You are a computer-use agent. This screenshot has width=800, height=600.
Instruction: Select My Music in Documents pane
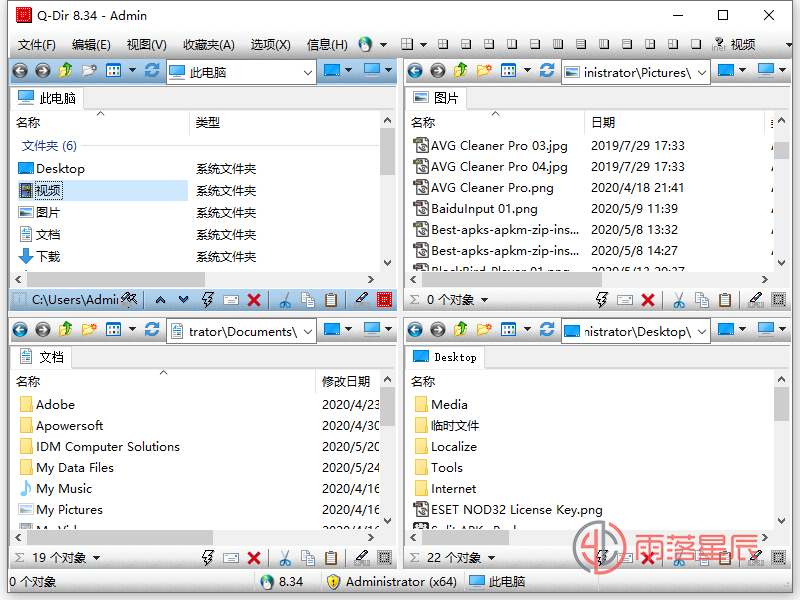(x=56, y=488)
